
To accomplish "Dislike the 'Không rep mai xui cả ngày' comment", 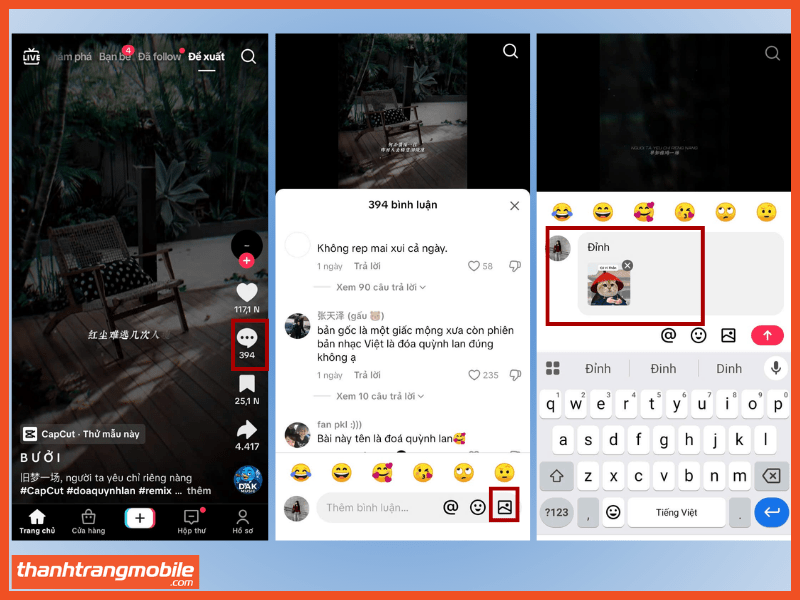I will click(x=515, y=266).
